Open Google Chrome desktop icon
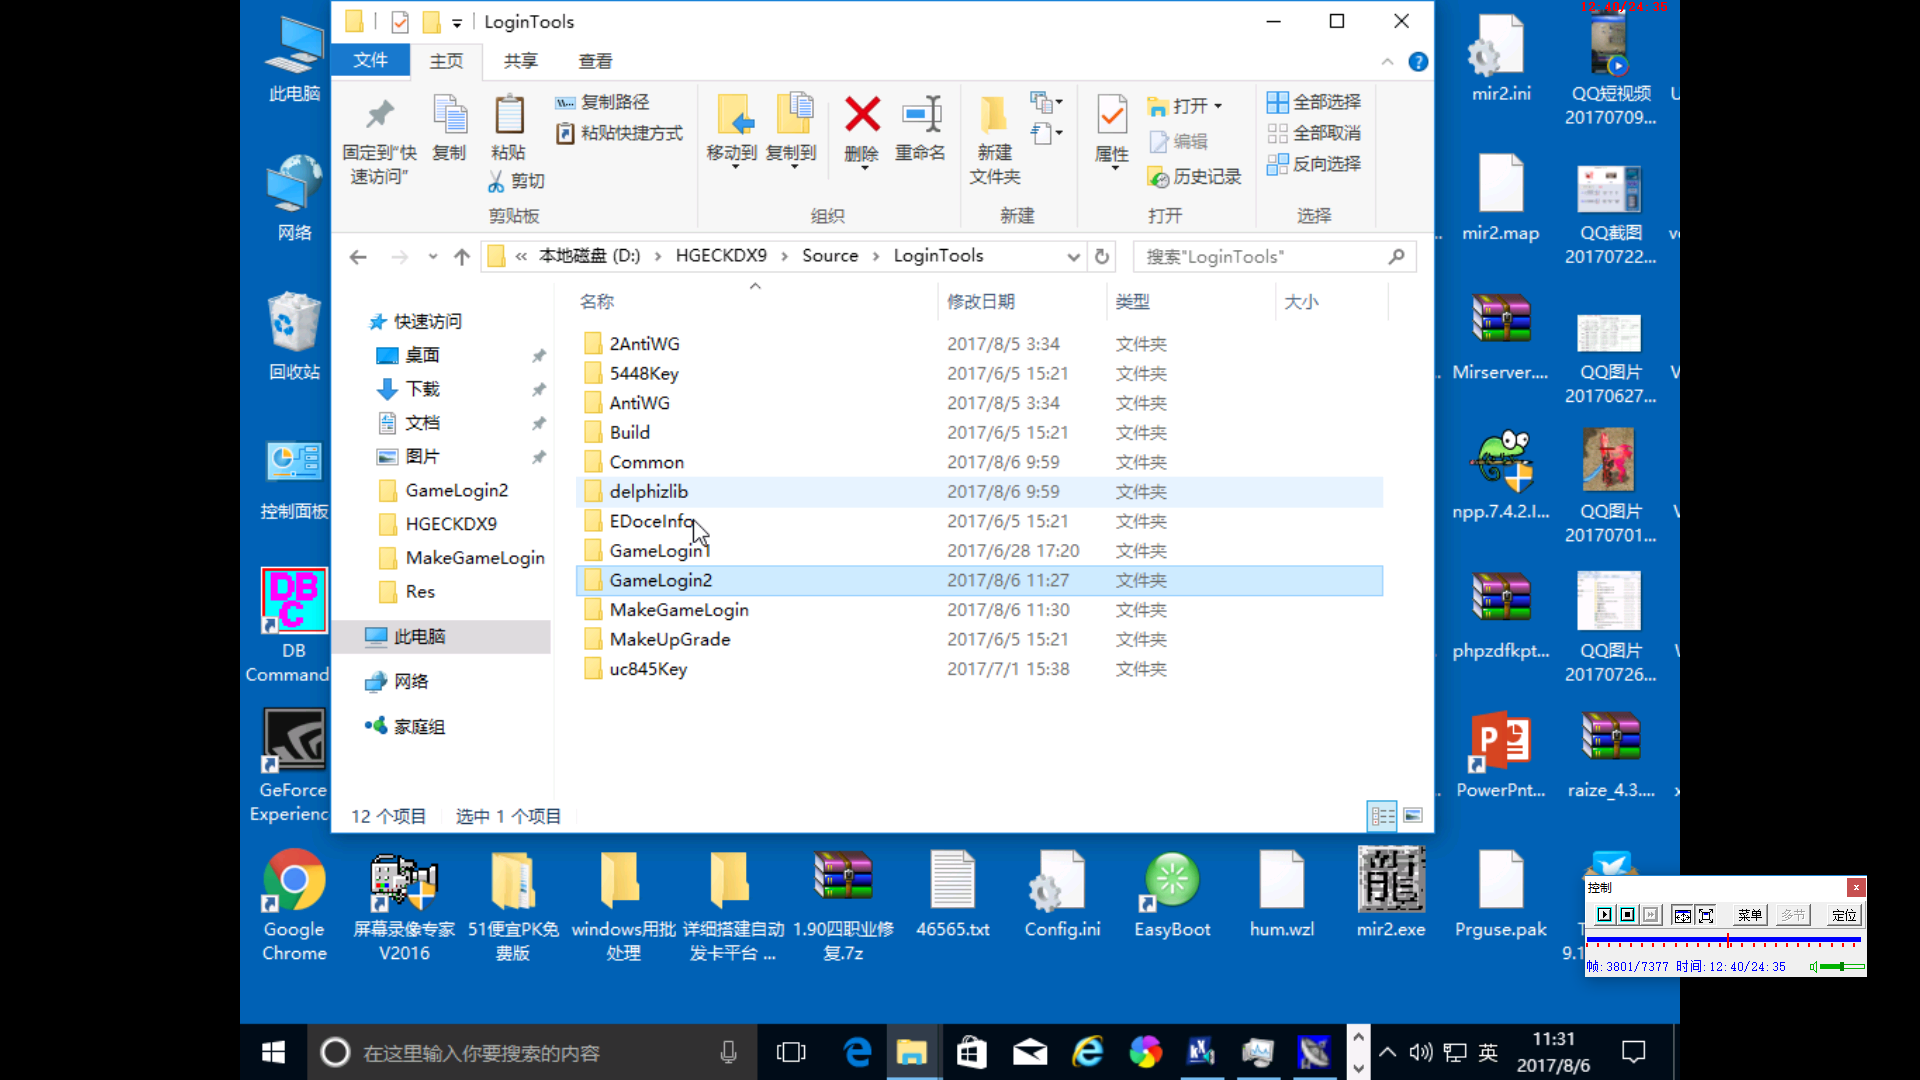The height and width of the screenshot is (1080, 1920). pyautogui.click(x=294, y=906)
